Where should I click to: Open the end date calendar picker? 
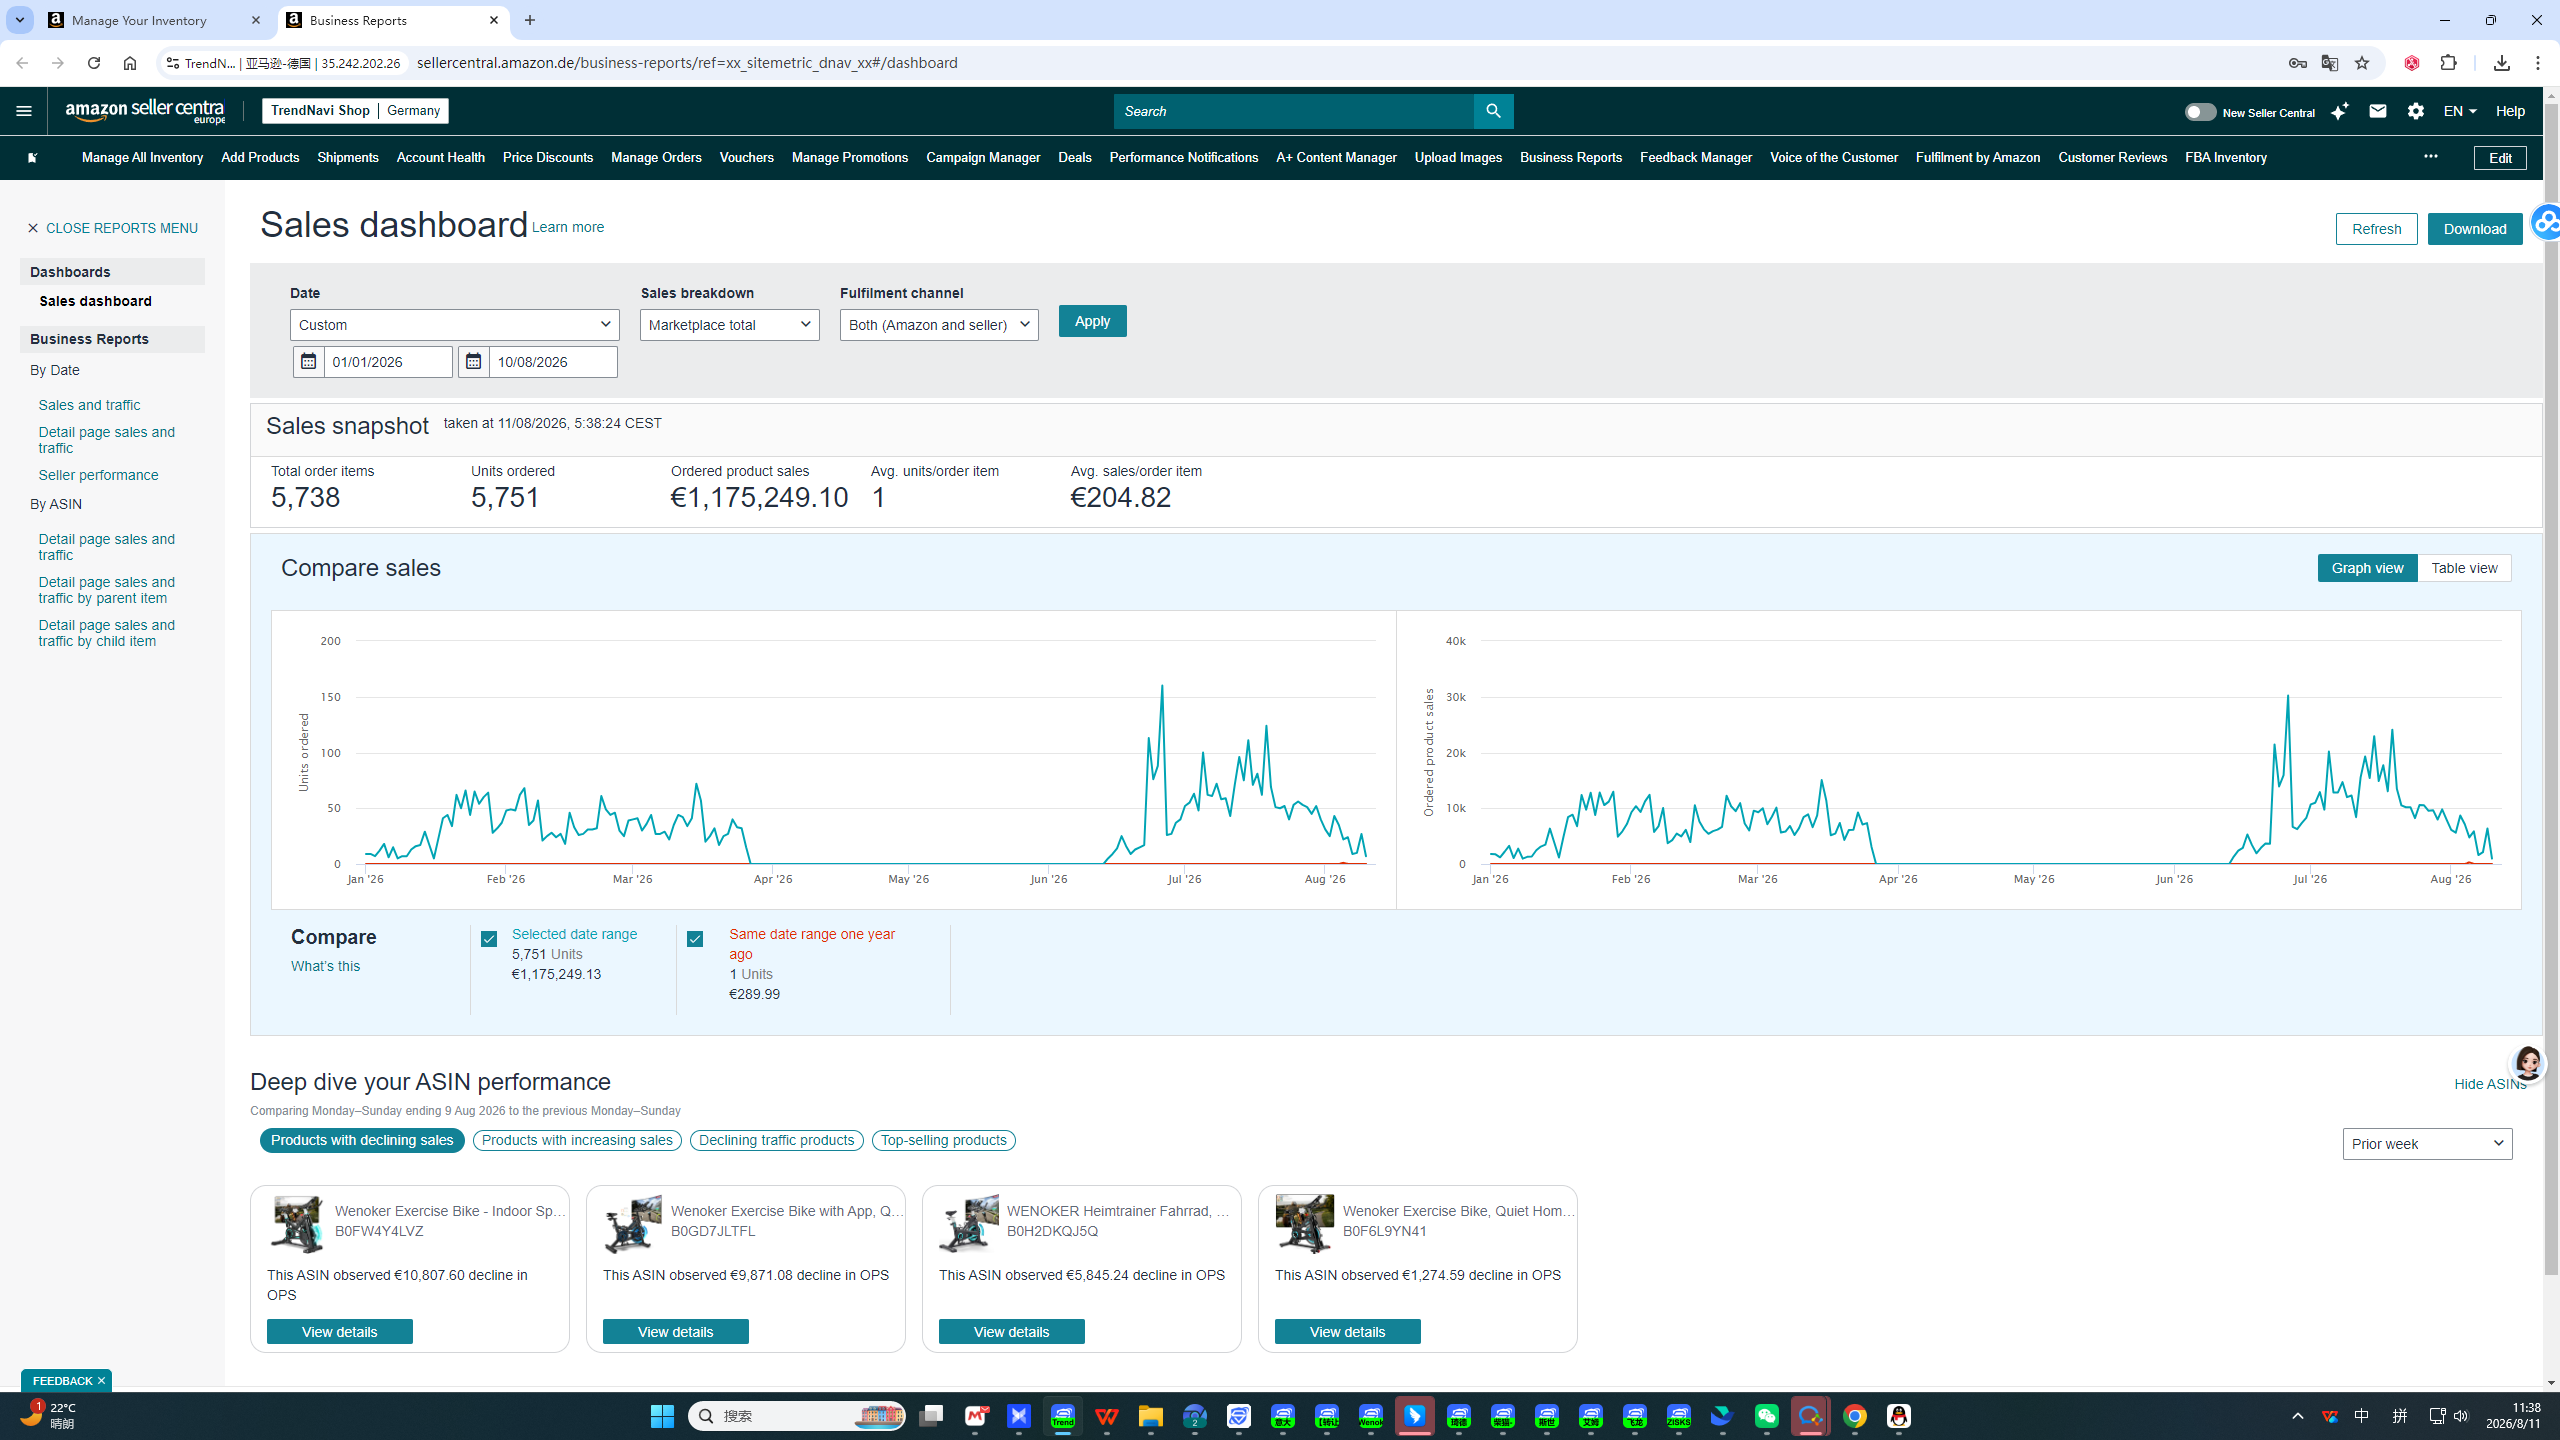(x=473, y=362)
